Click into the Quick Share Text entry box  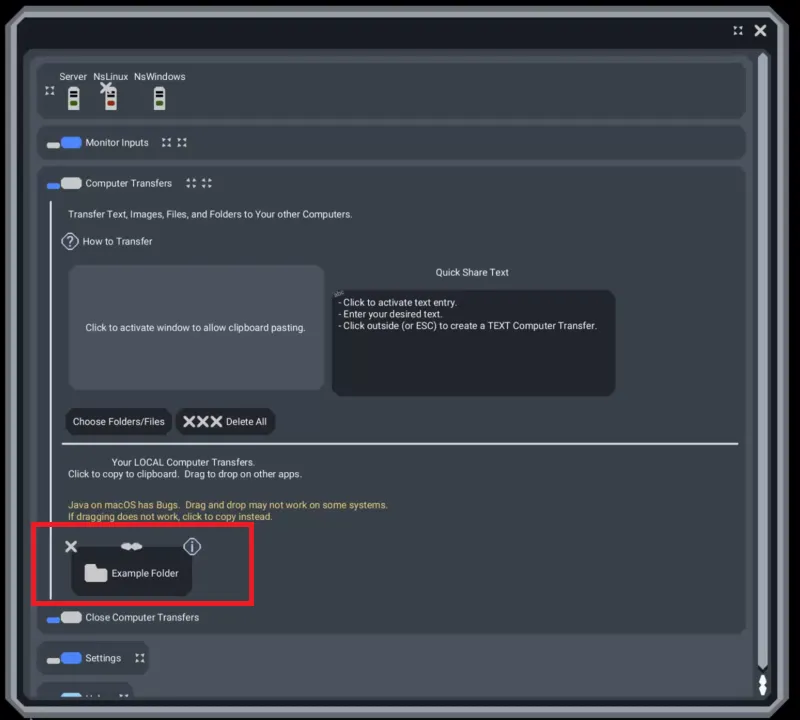(473, 343)
